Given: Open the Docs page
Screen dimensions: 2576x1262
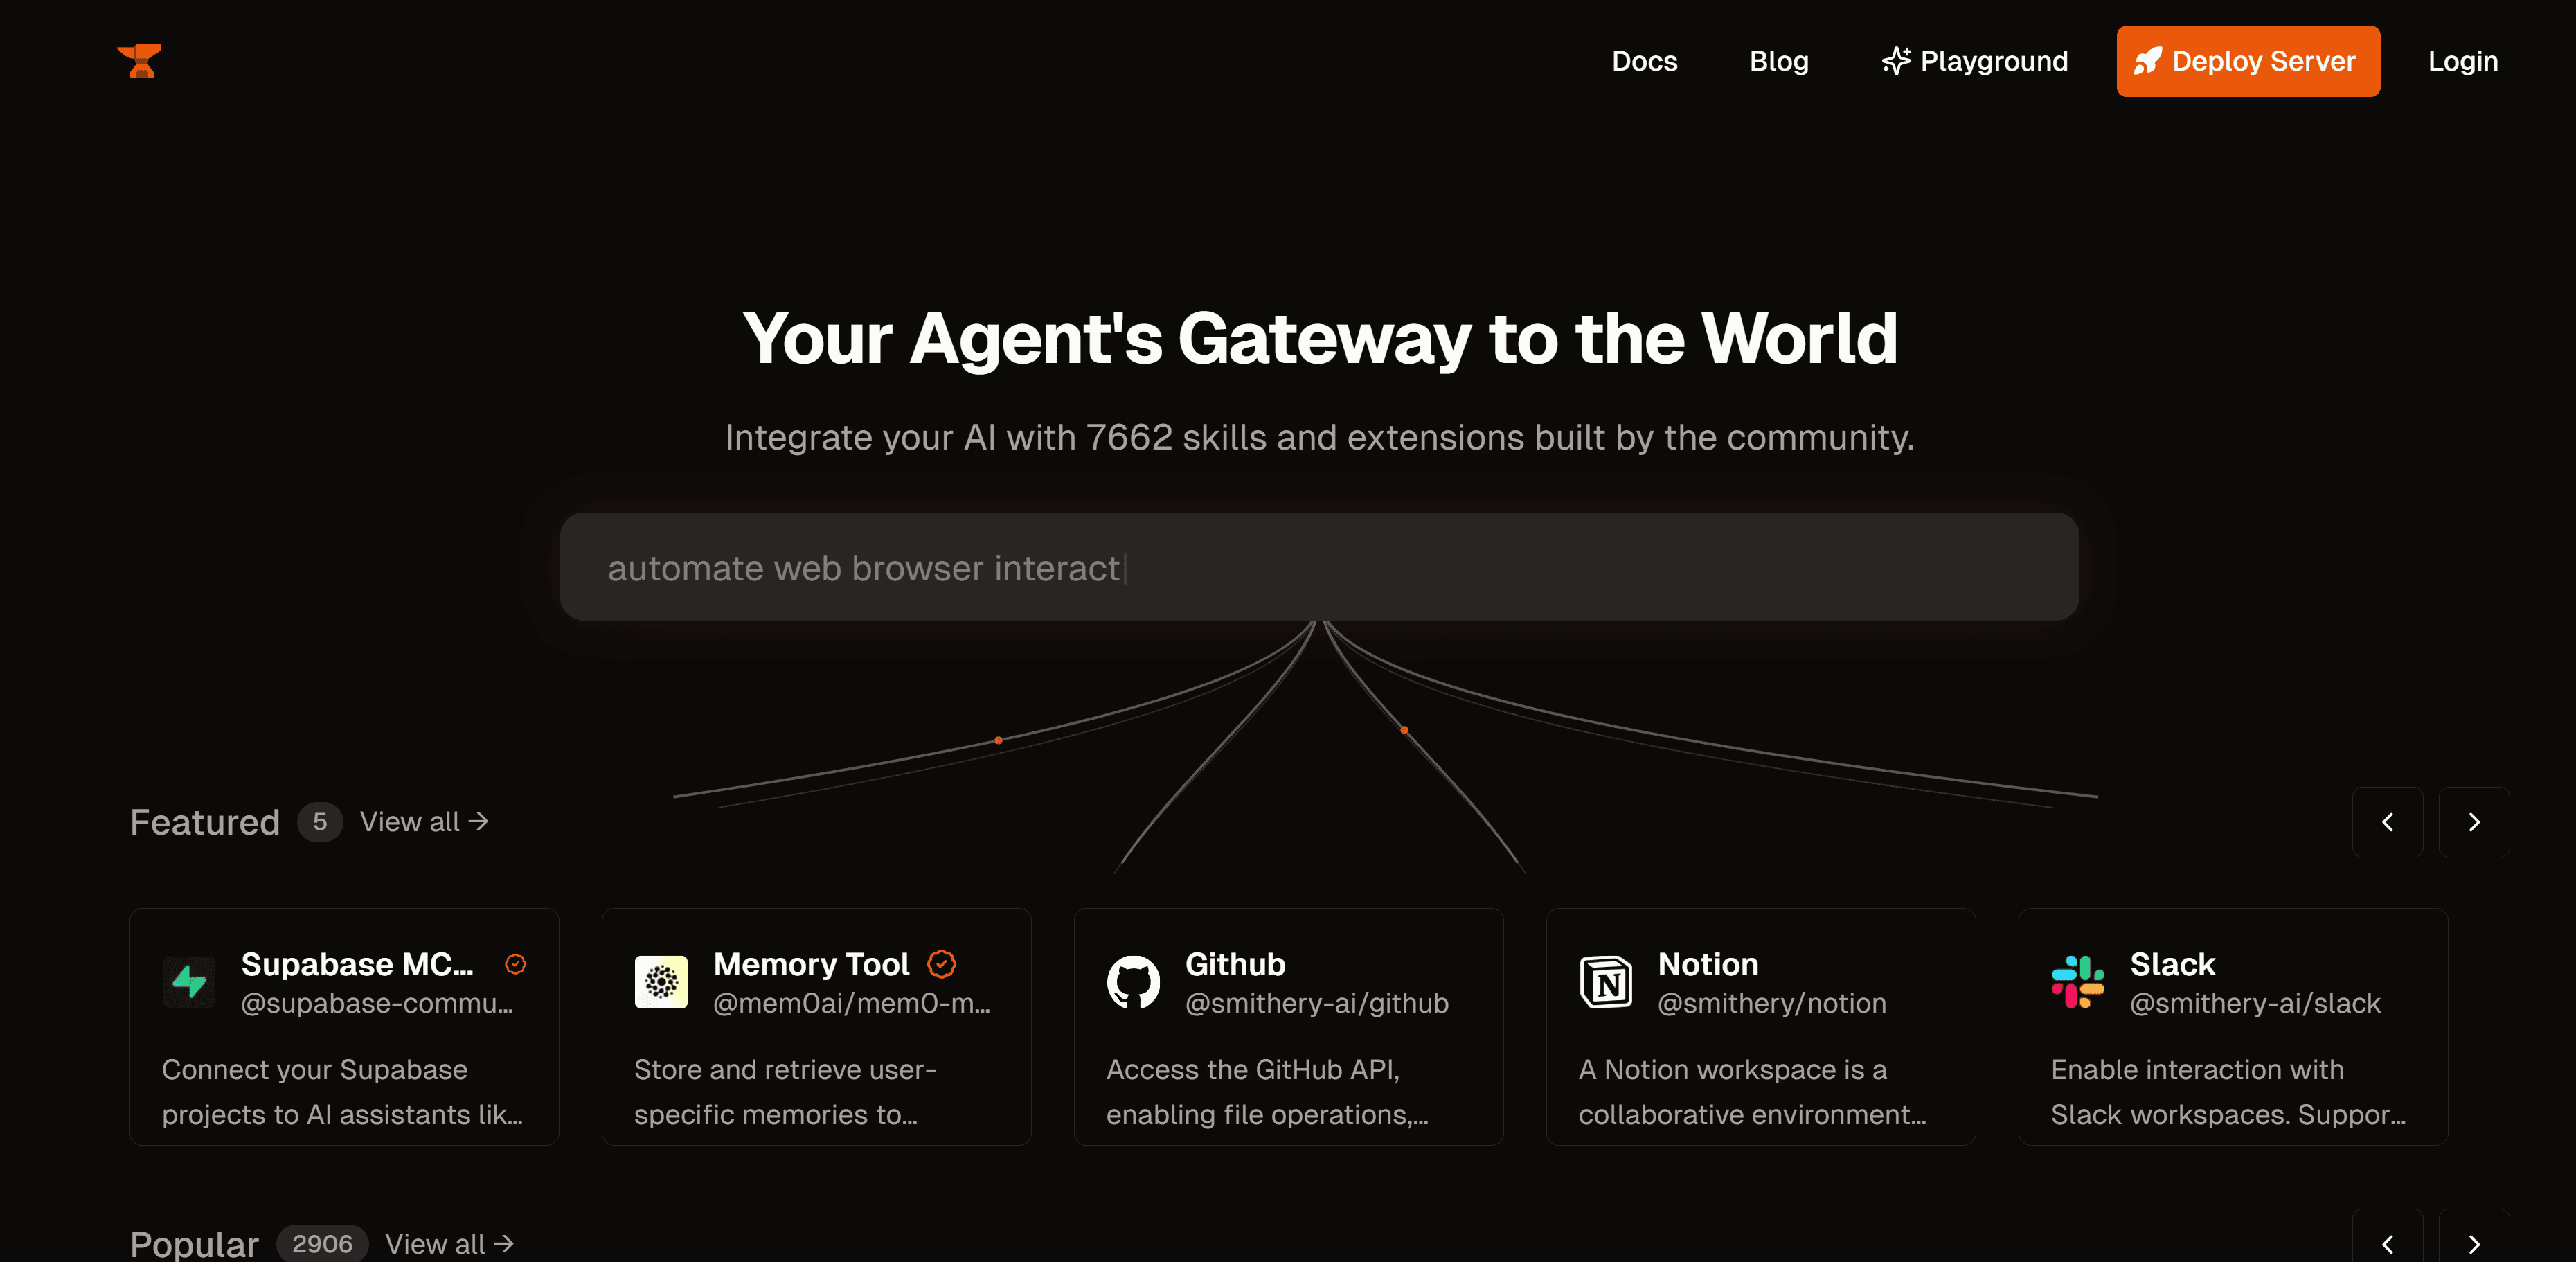Looking at the screenshot, I should coord(1644,61).
